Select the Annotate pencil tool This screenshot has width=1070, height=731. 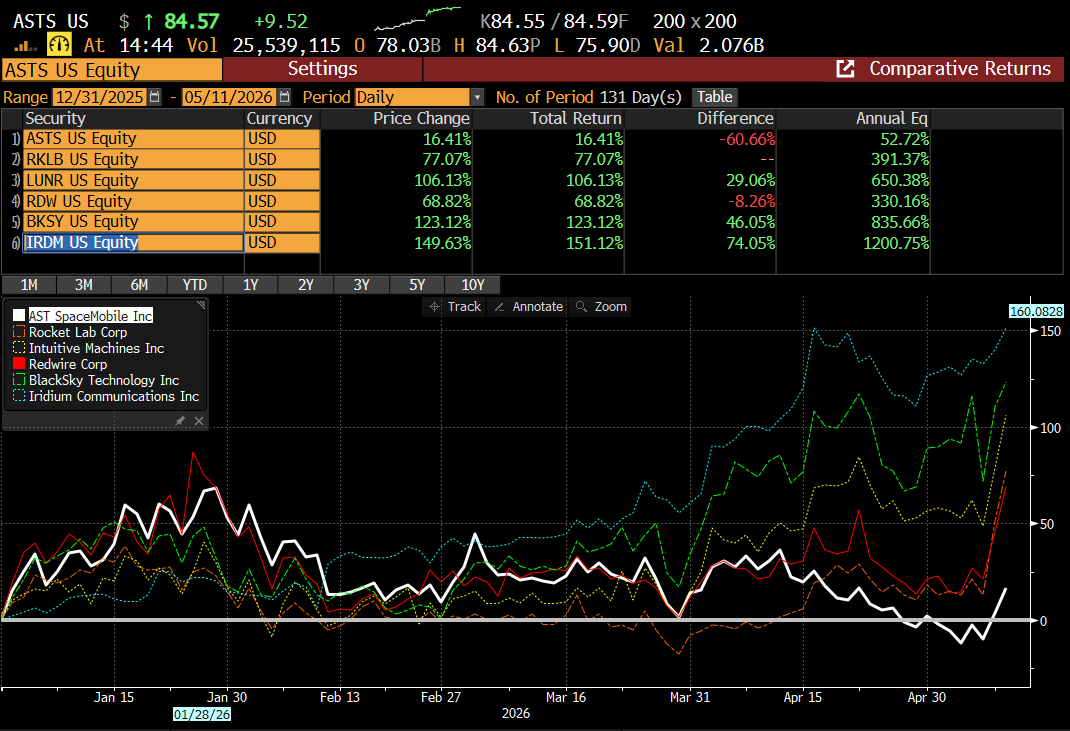529,306
